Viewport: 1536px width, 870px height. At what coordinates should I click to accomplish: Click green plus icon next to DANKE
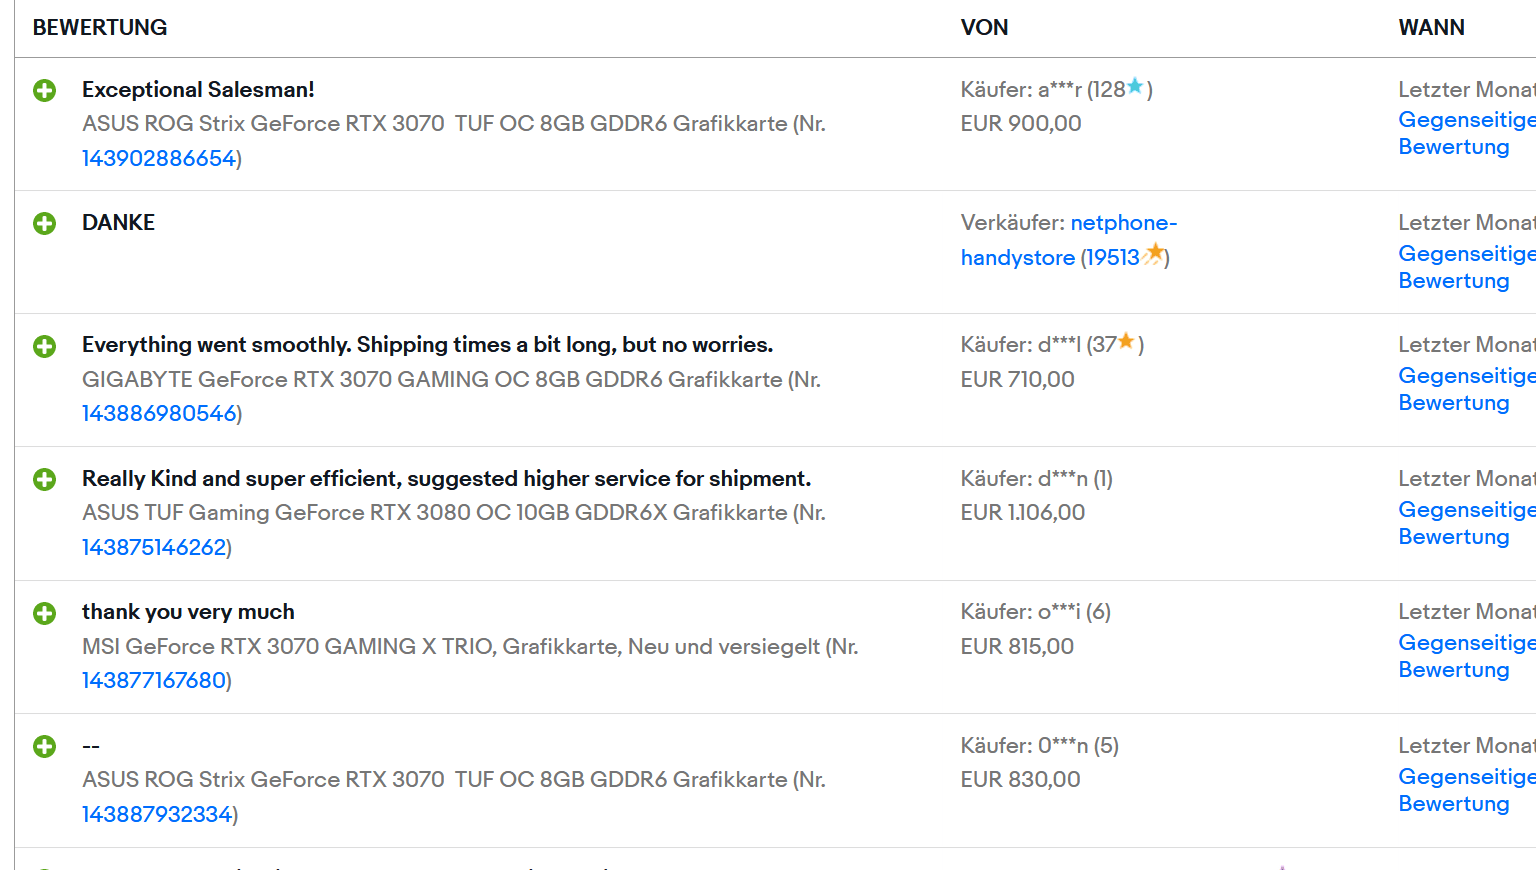[45, 223]
